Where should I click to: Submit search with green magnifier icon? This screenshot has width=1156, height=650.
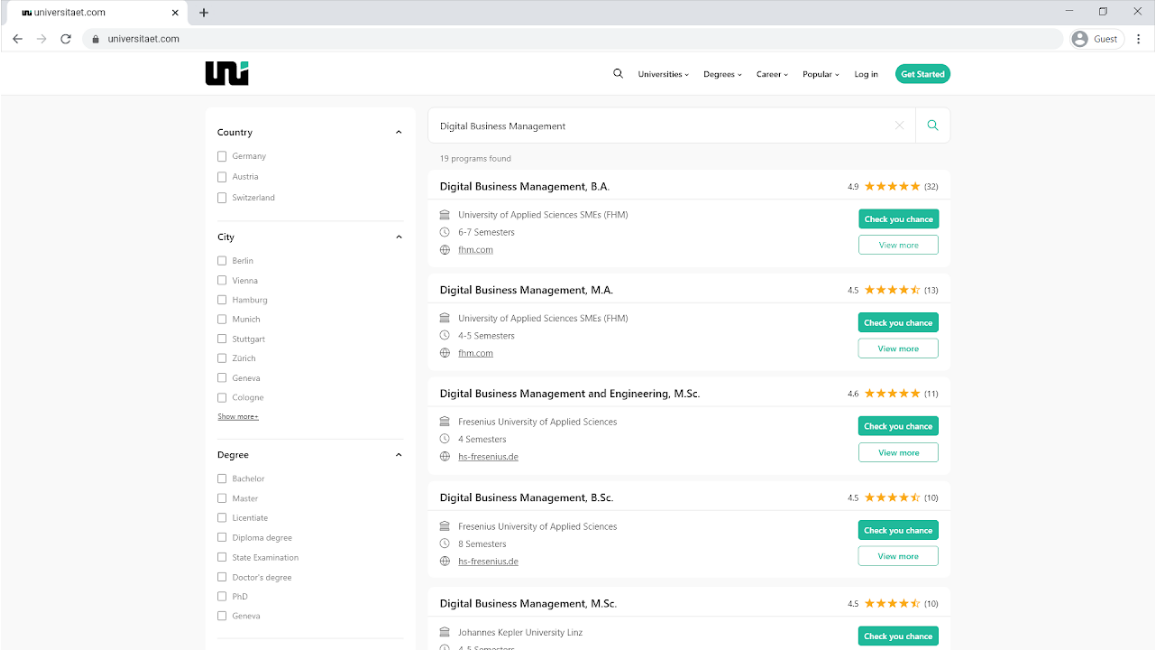pos(933,125)
